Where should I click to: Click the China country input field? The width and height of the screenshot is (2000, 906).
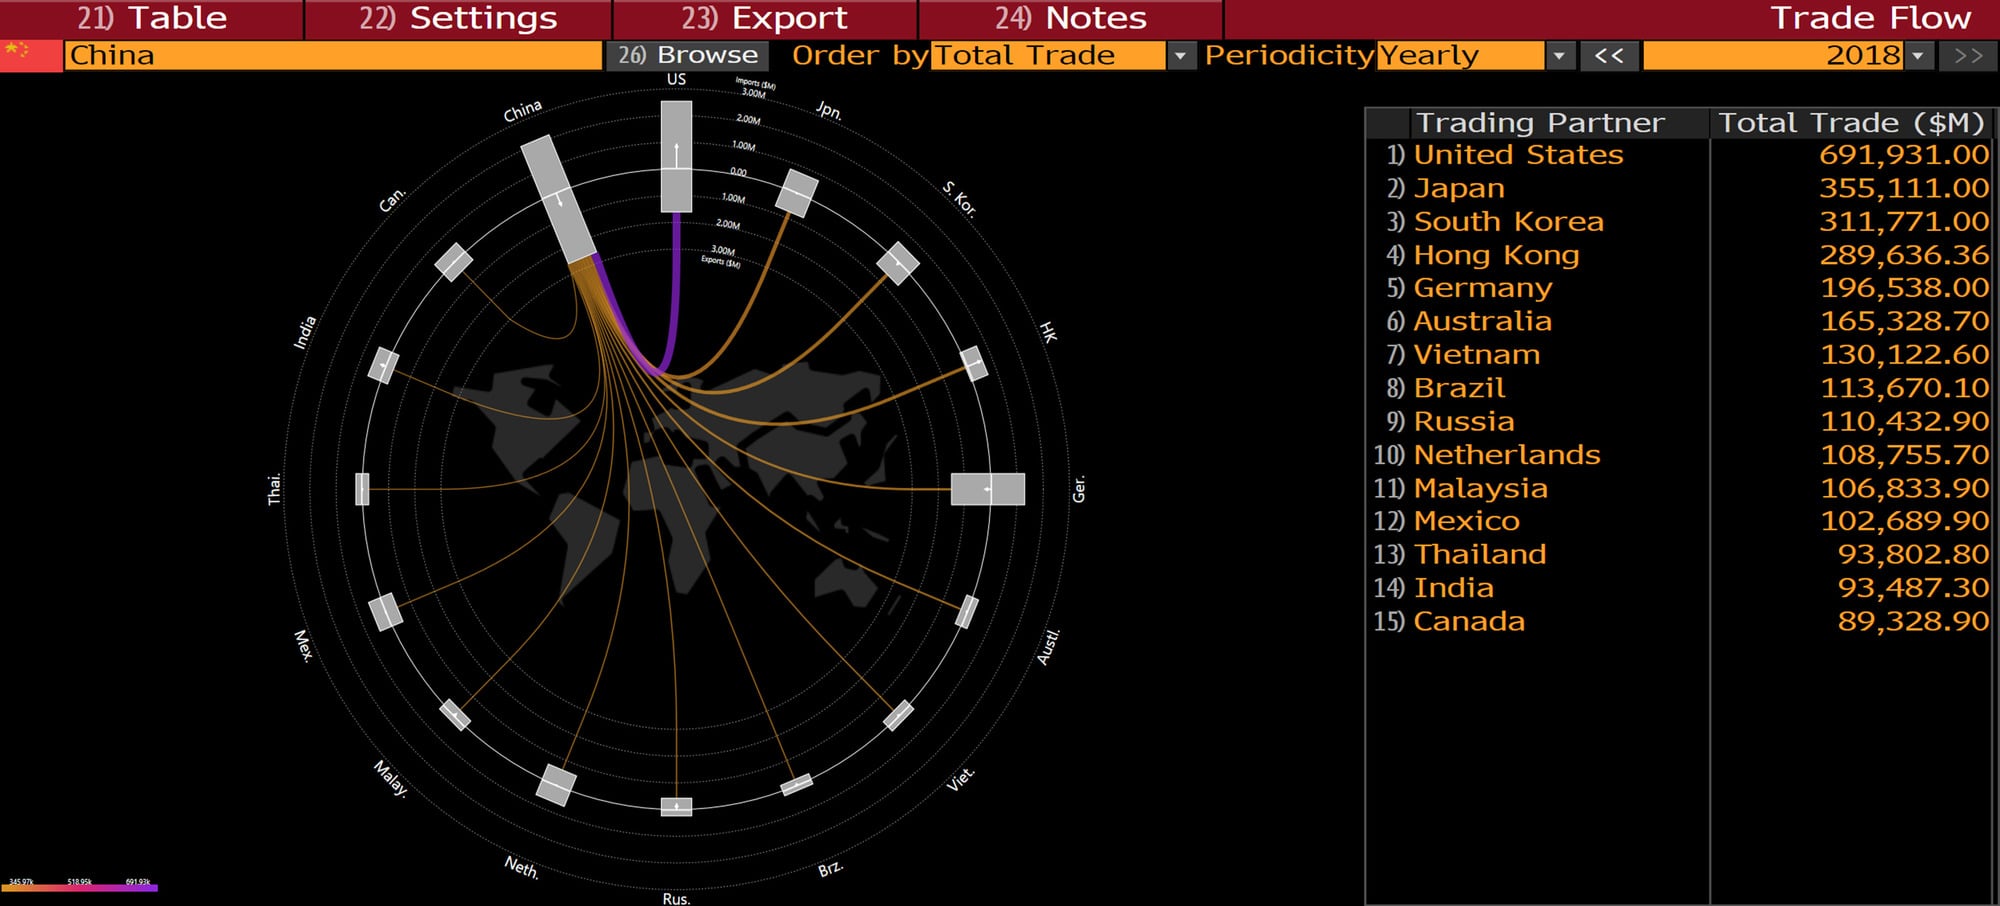pos(334,55)
